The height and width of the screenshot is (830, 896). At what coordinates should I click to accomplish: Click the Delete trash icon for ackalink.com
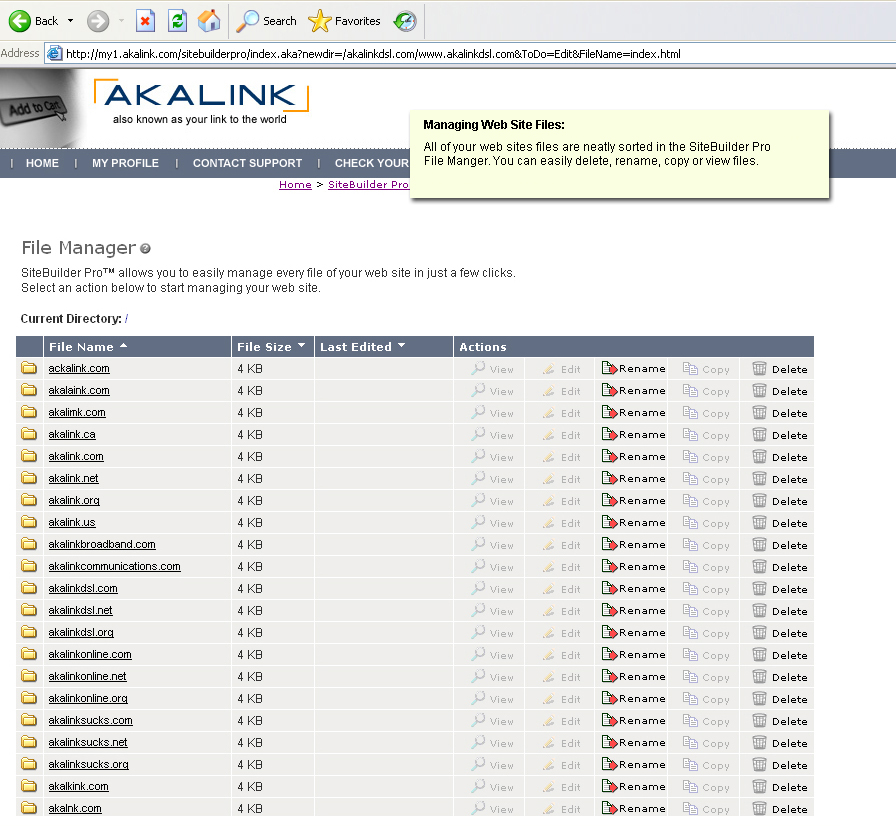coord(760,369)
